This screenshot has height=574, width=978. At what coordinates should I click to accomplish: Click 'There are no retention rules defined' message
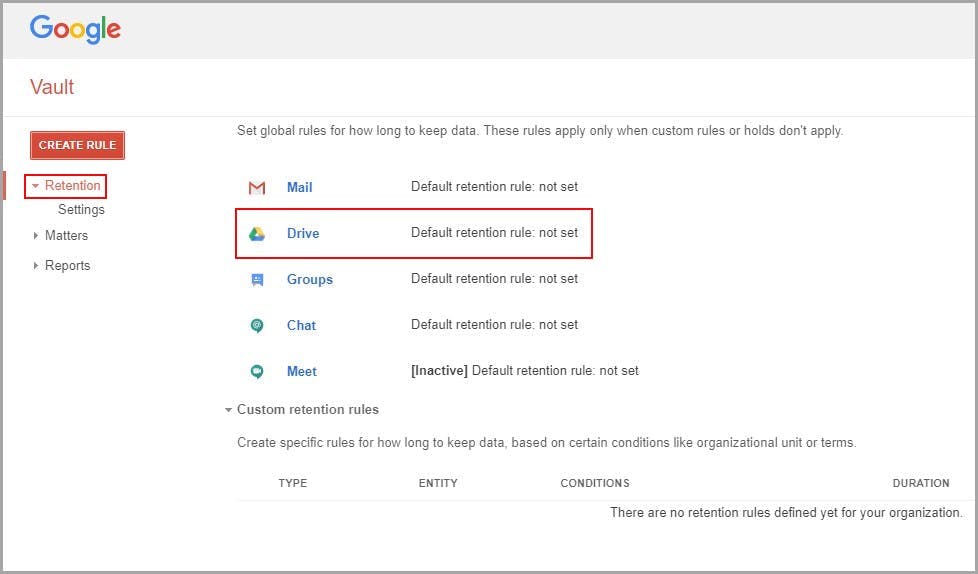786,512
